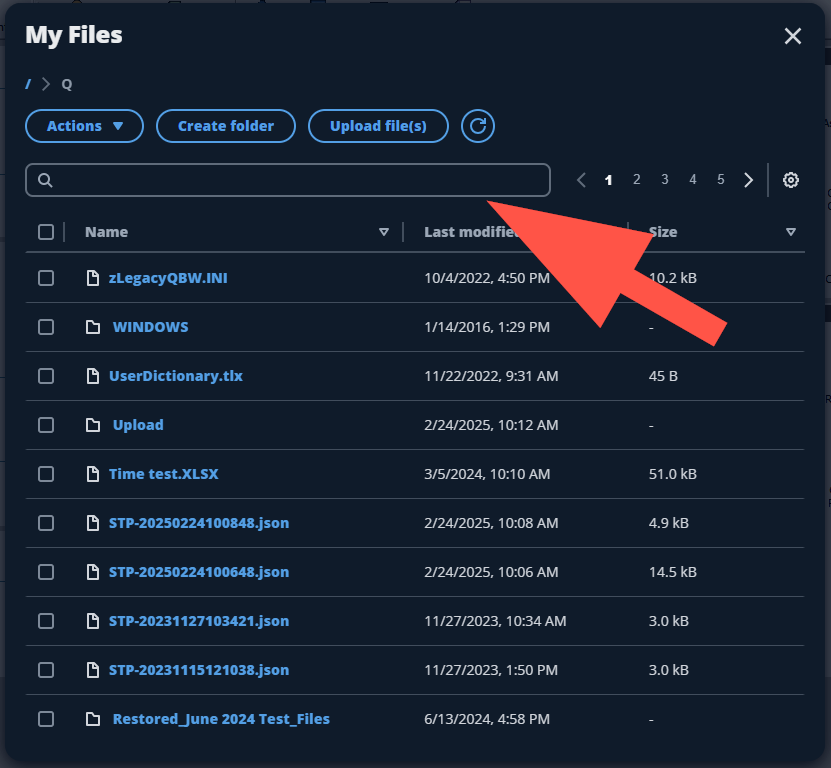Click the file icon beside UserDictionary.tlx

pyautogui.click(x=93, y=376)
